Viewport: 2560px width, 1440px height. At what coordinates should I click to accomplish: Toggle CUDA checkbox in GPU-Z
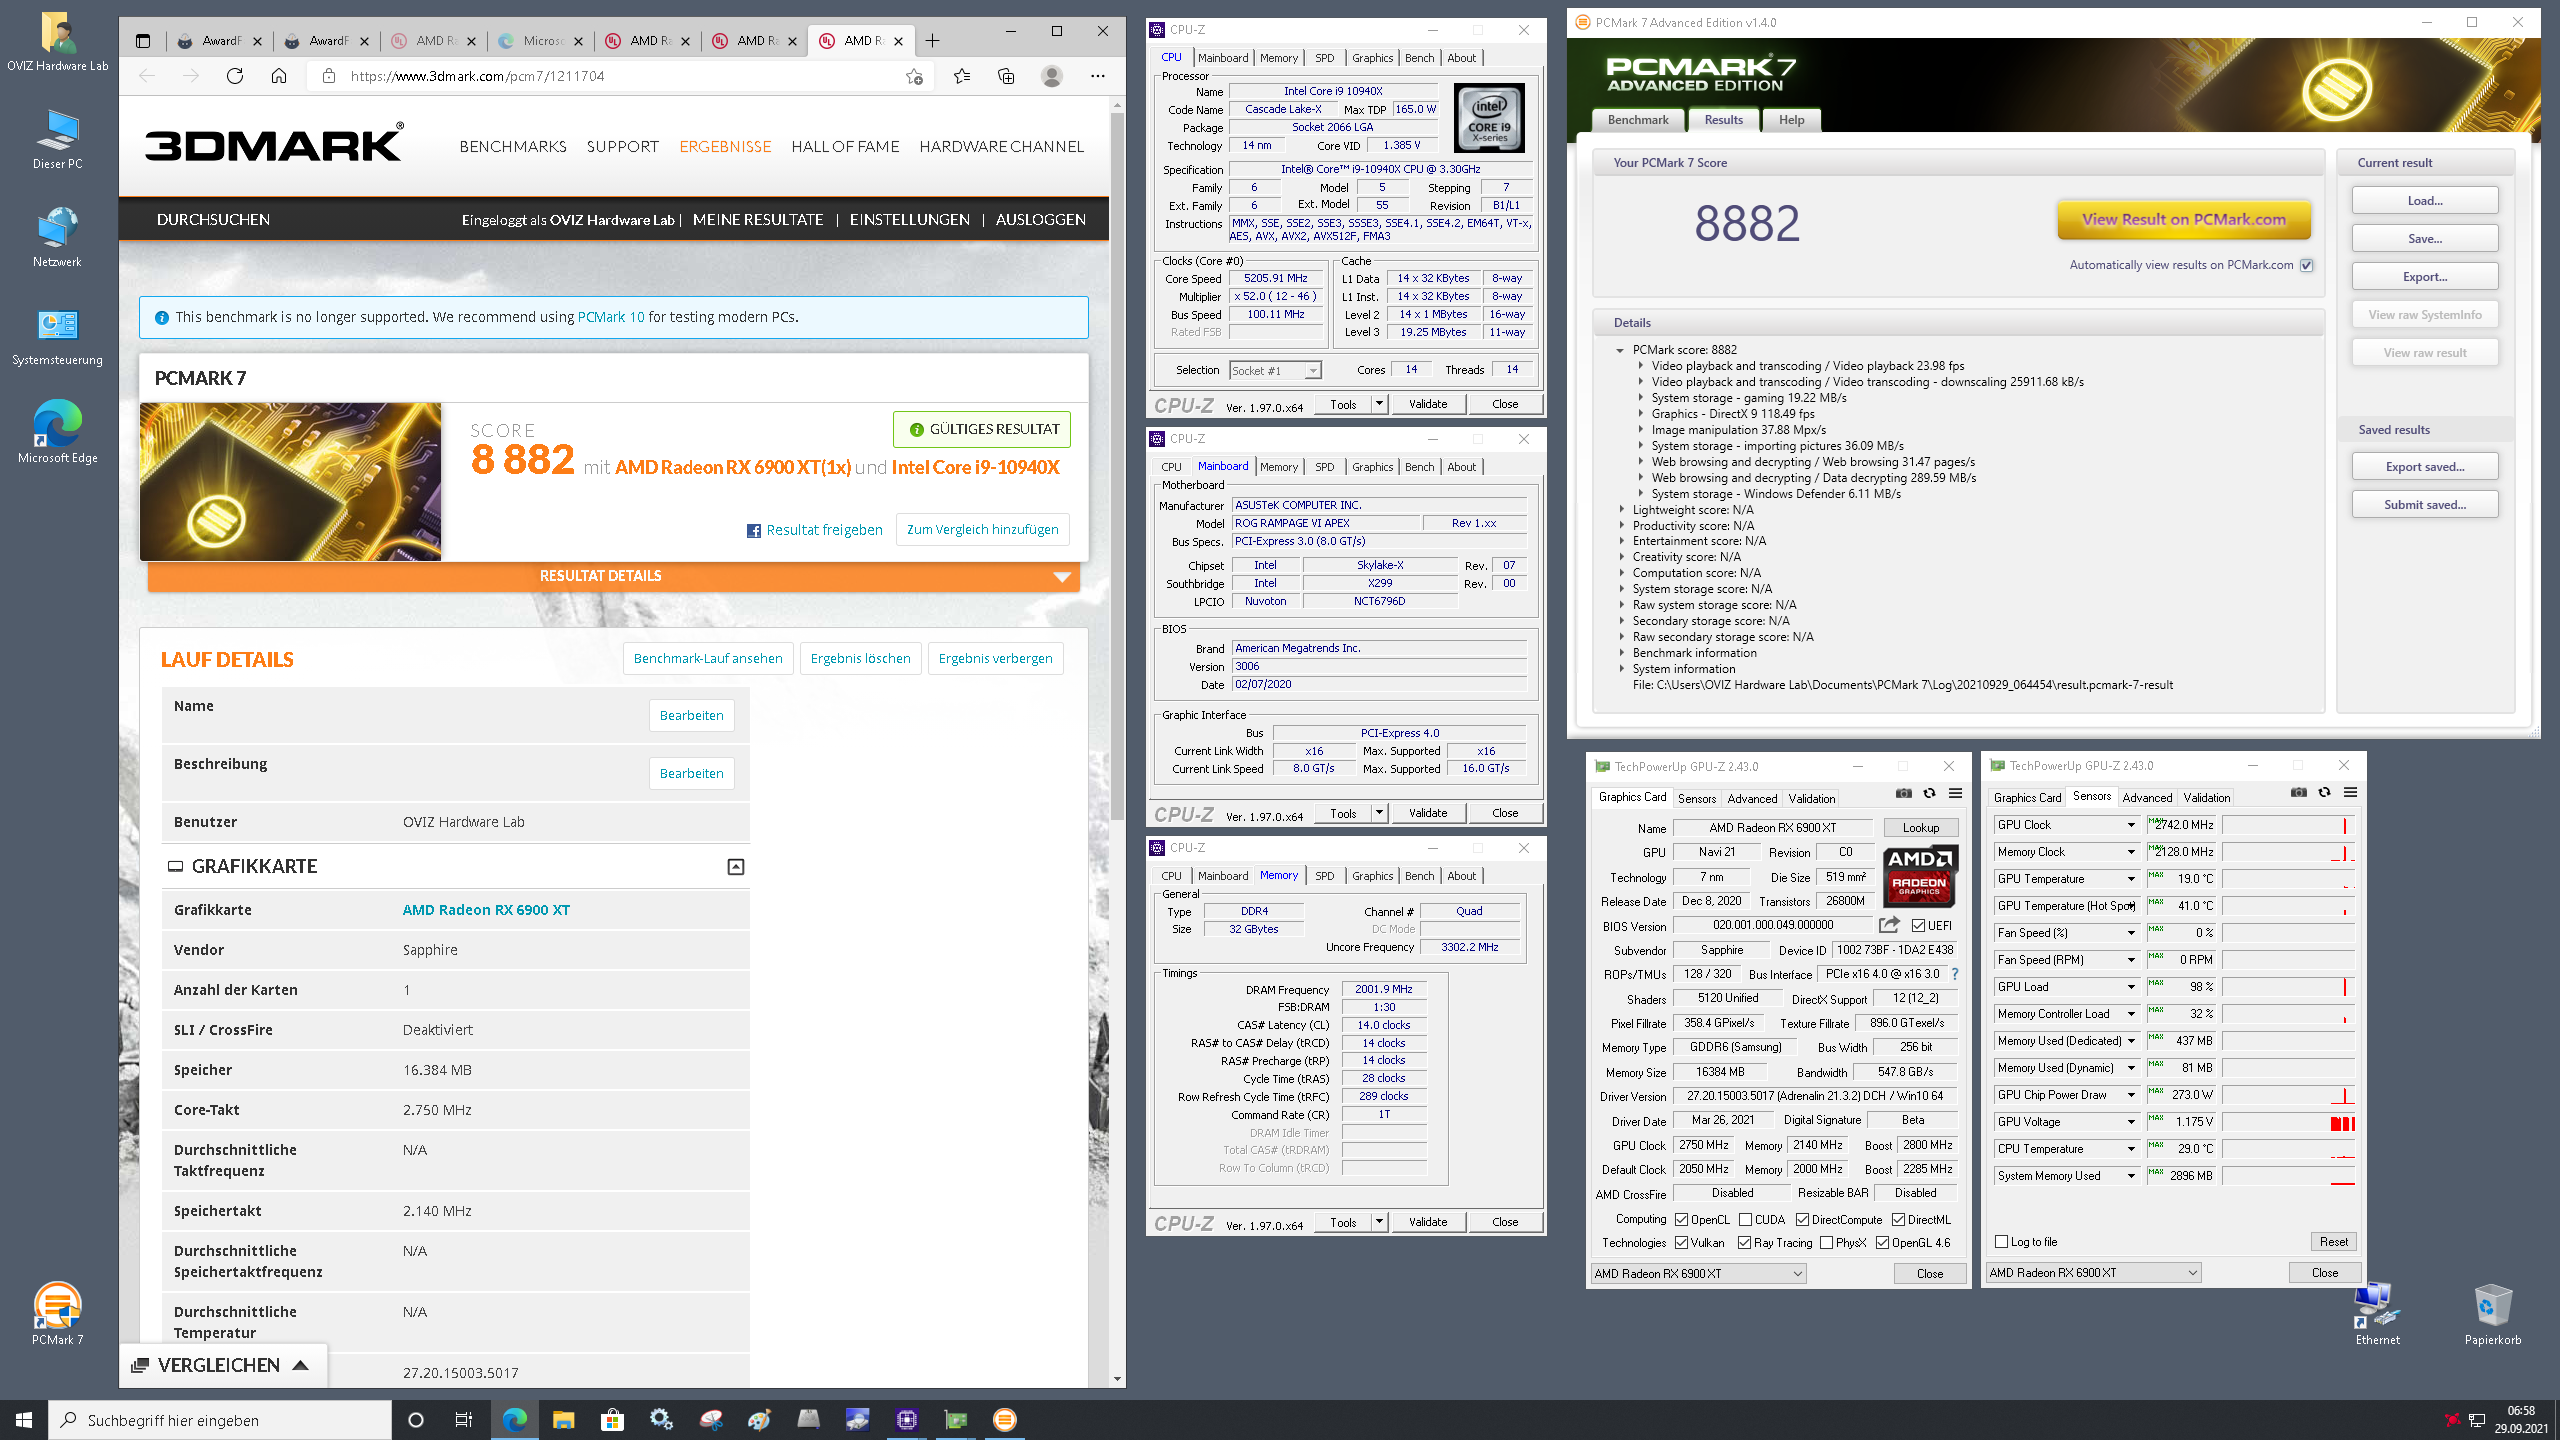[1746, 1219]
